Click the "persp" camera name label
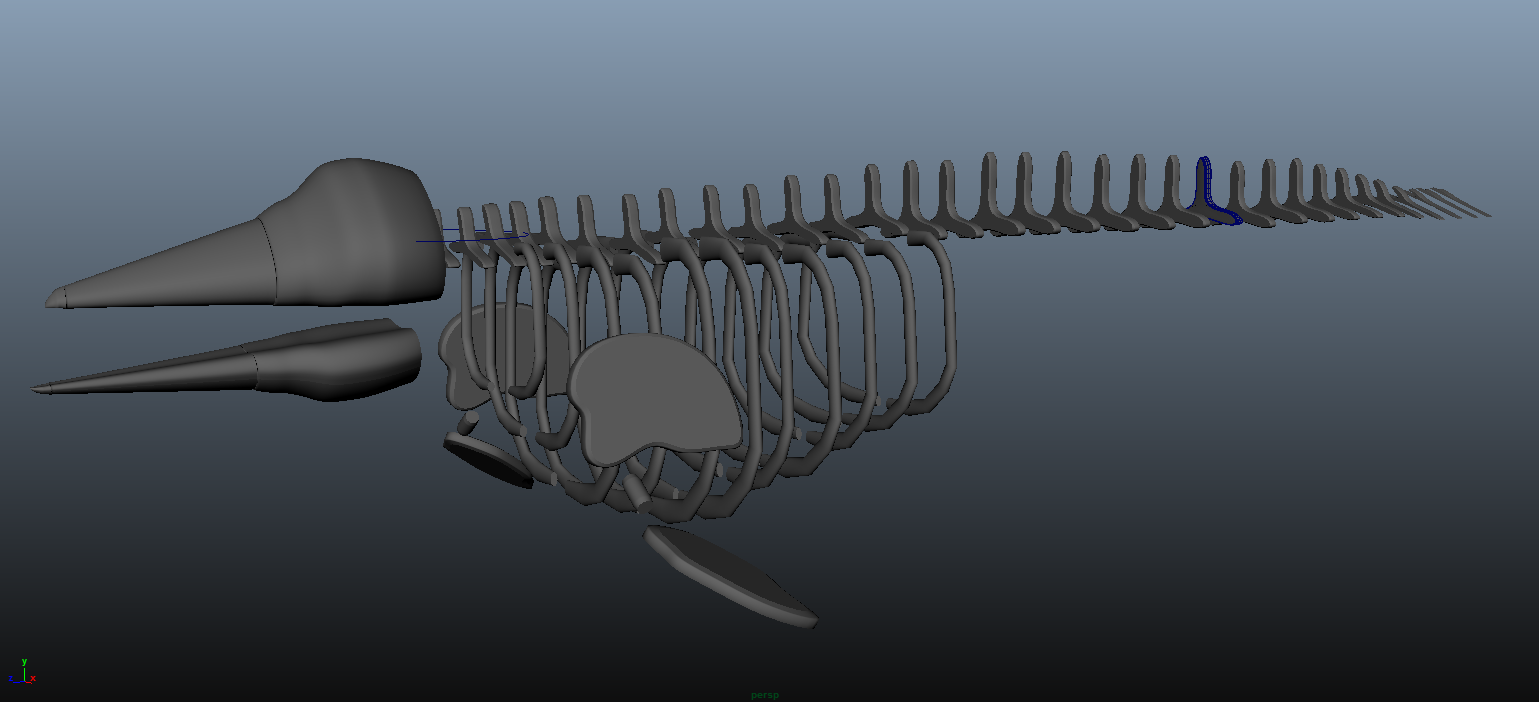1539x702 pixels. point(765,695)
